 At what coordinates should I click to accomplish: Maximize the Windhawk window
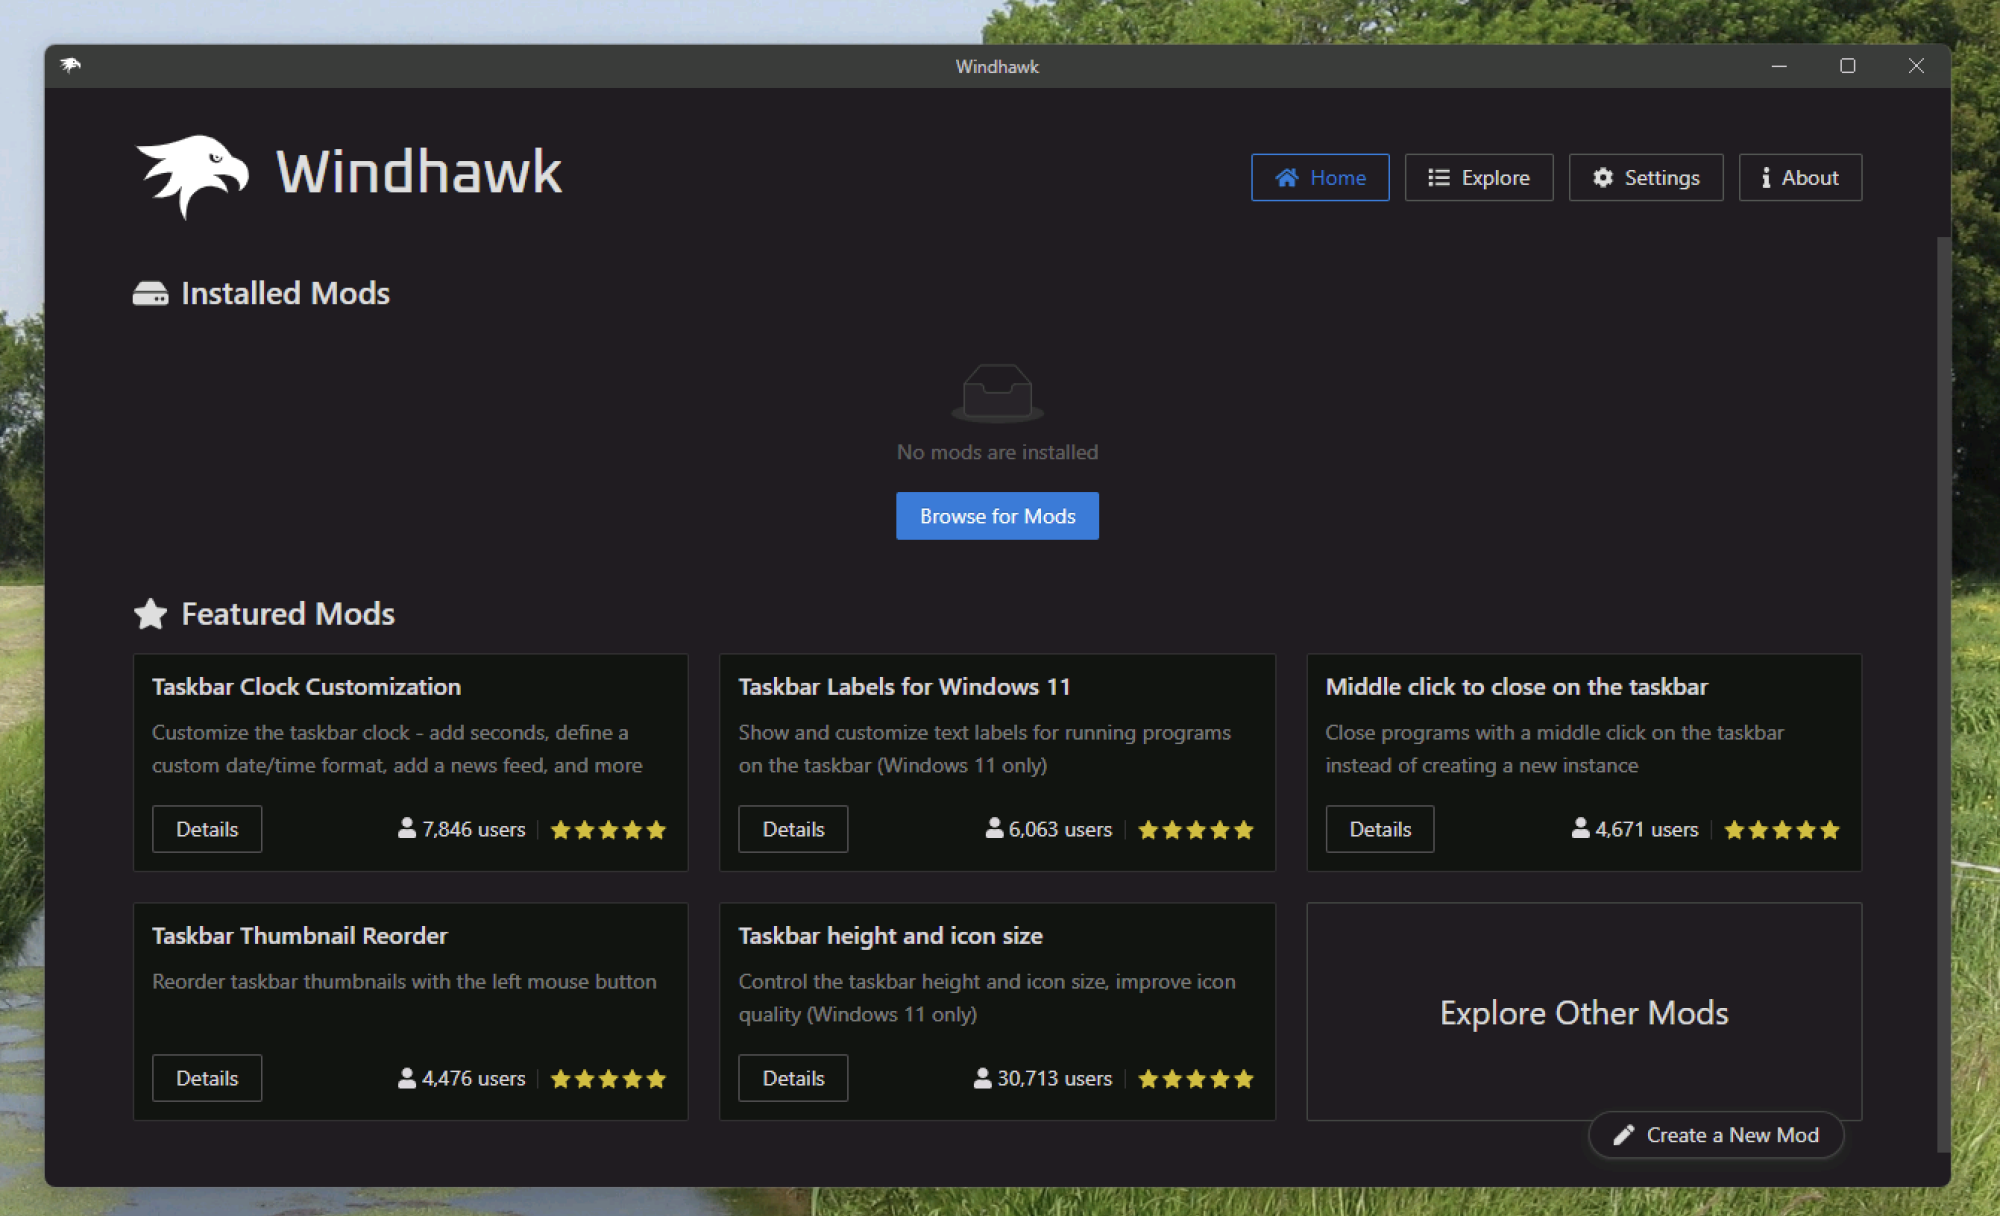click(1847, 66)
